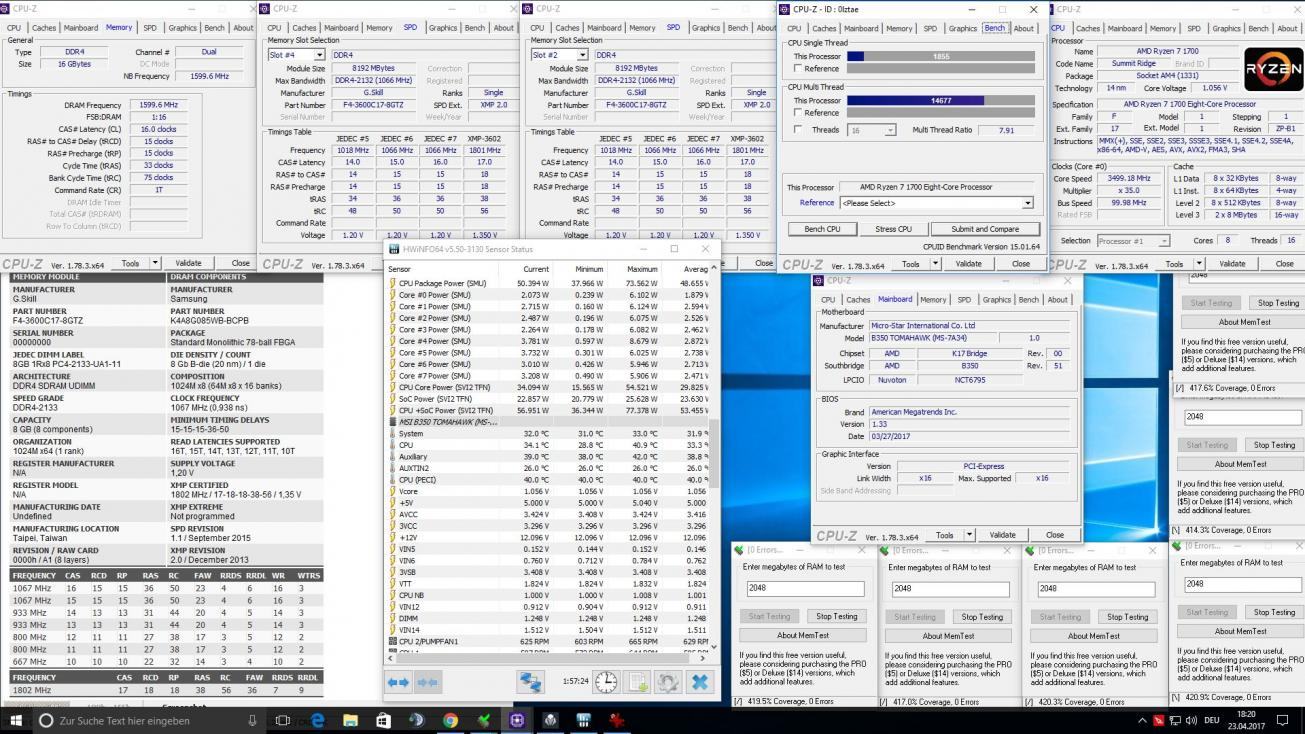Click HWiNFO vertical scrollbar
The width and height of the screenshot is (1305, 734).
713,458
